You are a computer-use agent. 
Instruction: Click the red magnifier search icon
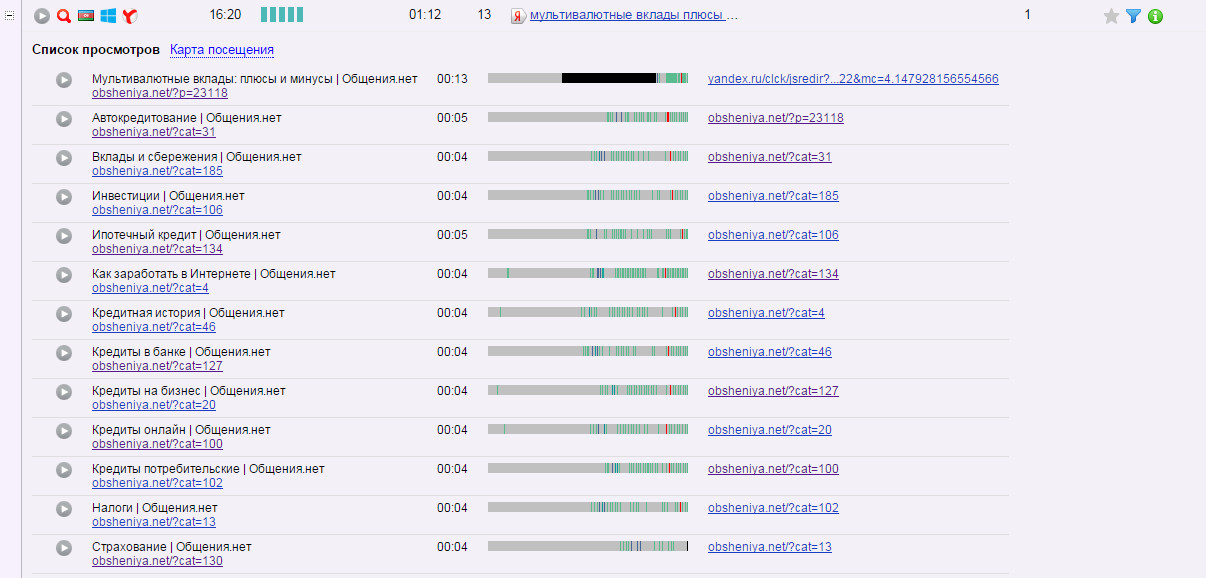64,16
